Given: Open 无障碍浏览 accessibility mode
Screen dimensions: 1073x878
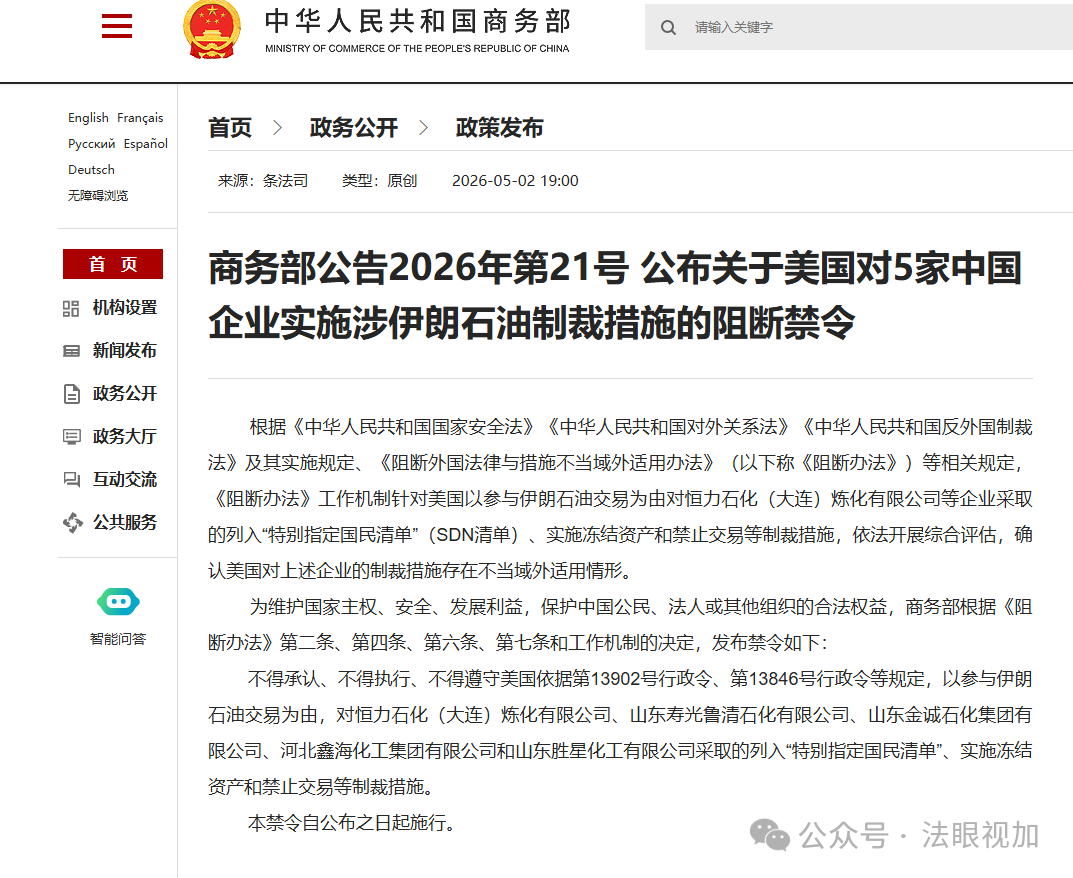Looking at the screenshot, I should 98,196.
